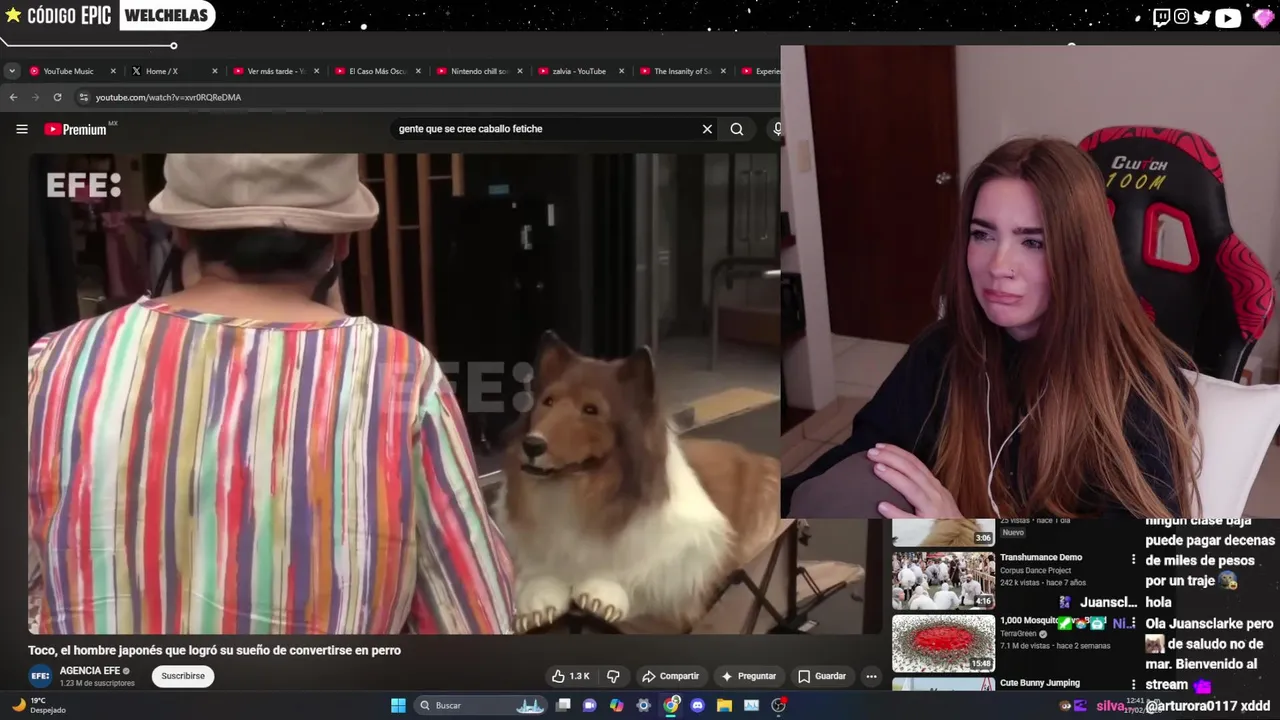The width and height of the screenshot is (1280, 720).
Task: Open the Windows Start menu
Action: 398,705
